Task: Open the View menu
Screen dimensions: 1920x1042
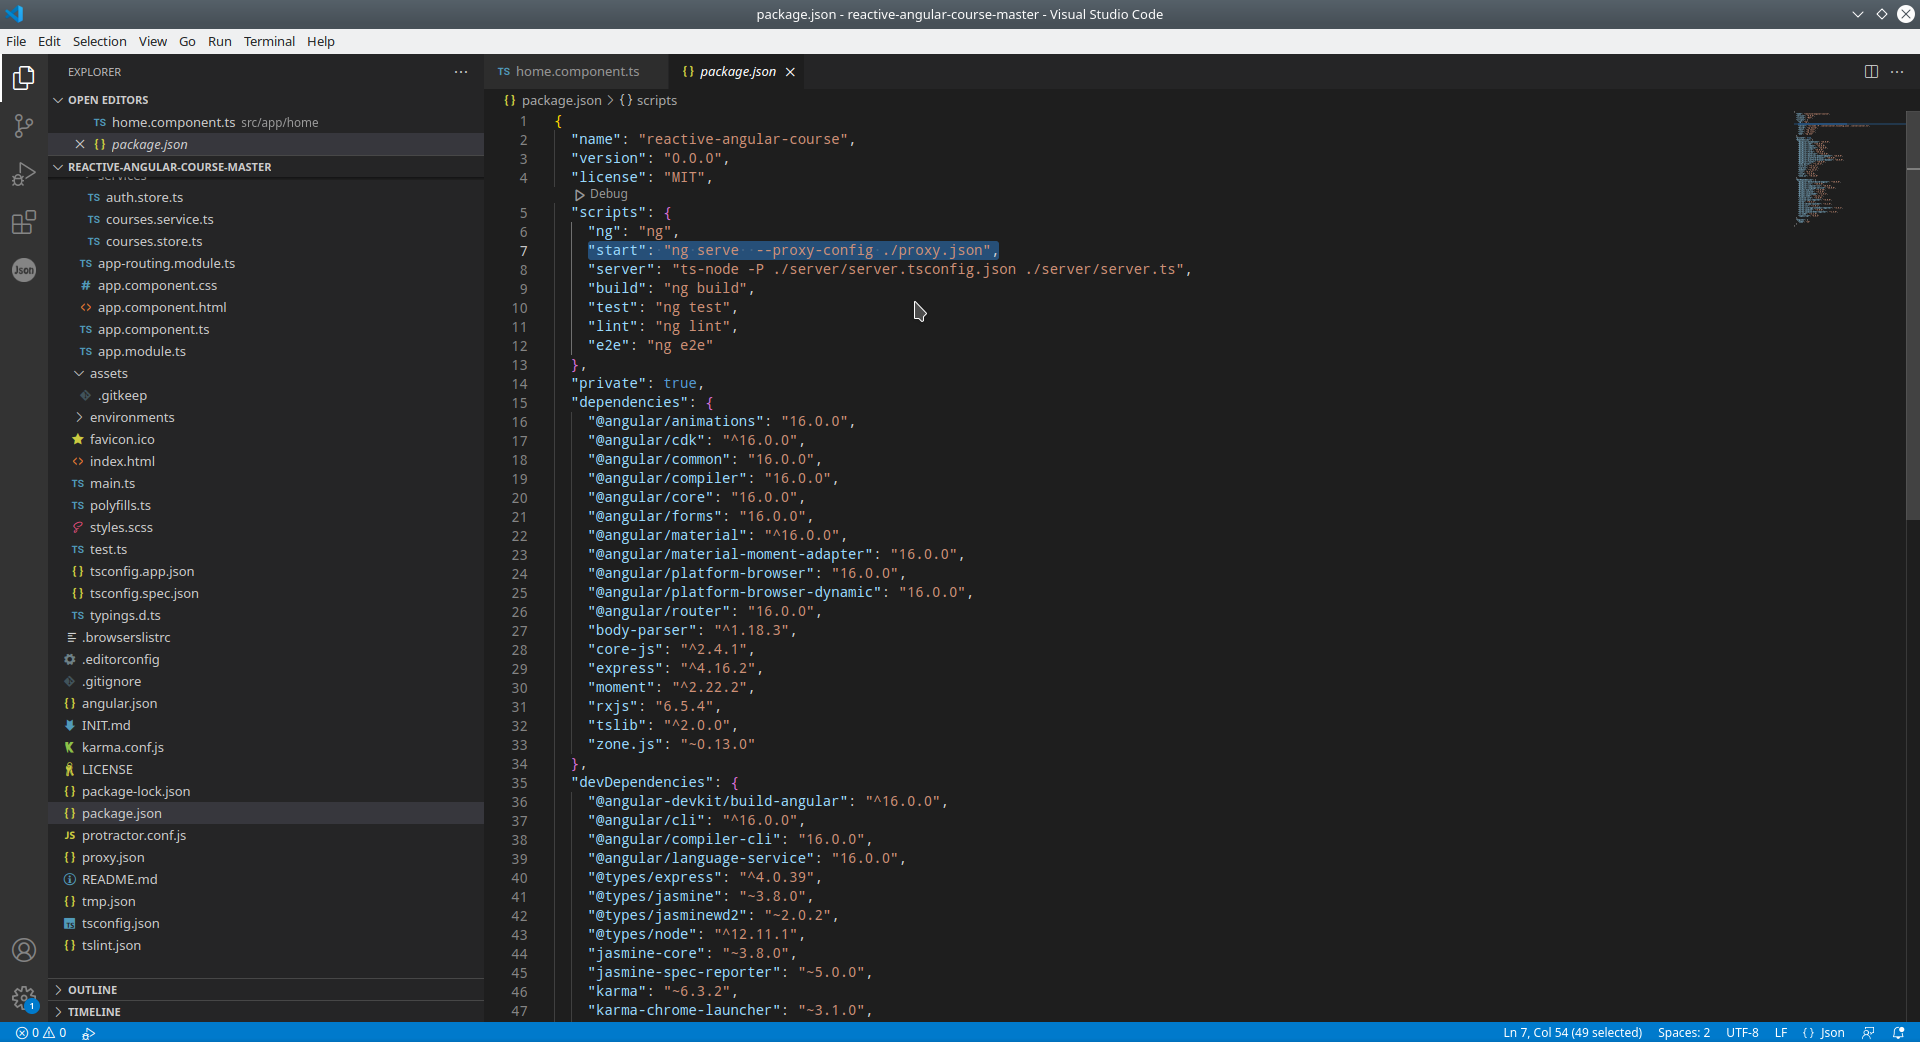Action: click(152, 41)
